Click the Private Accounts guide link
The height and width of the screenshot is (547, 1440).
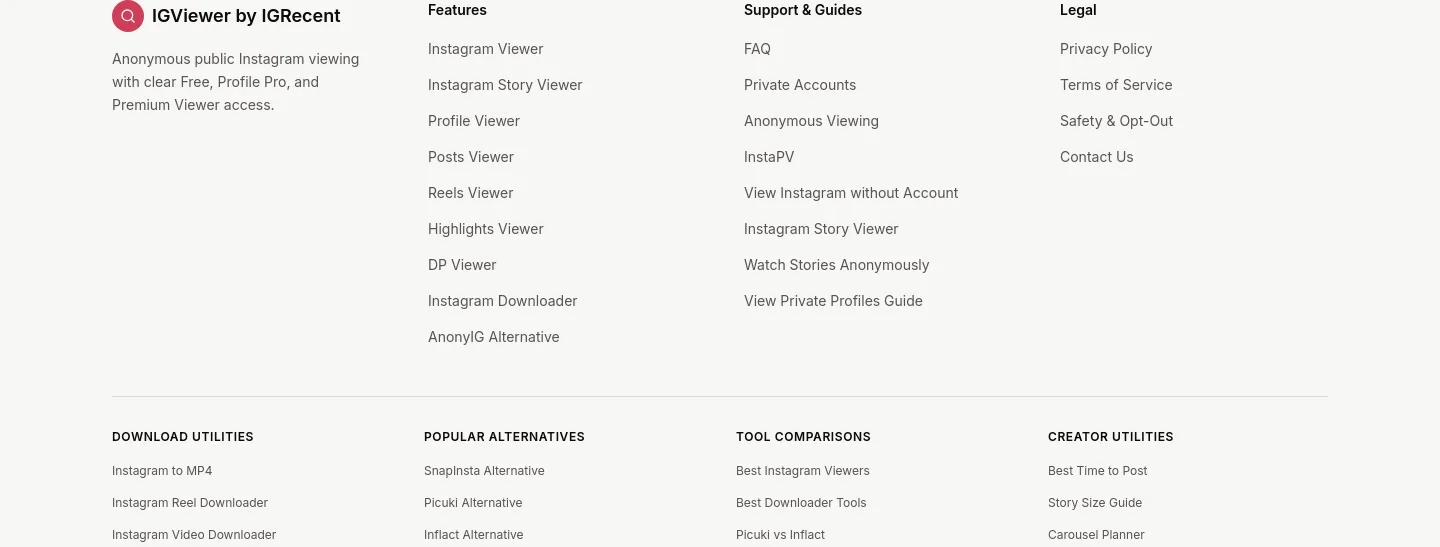tap(800, 85)
